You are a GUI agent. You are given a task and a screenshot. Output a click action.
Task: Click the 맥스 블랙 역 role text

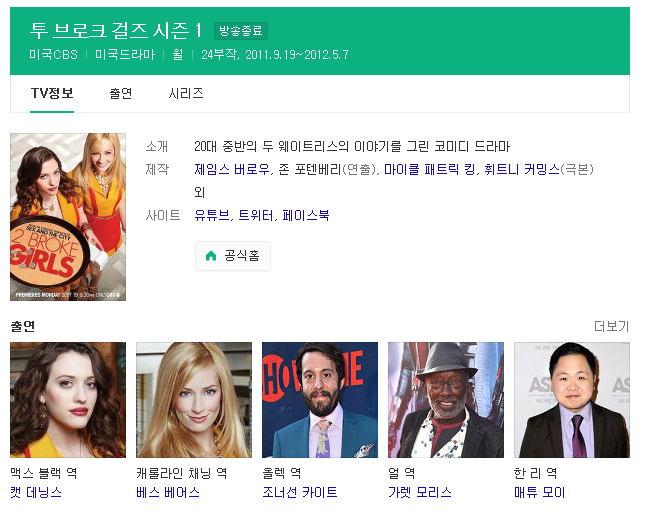point(44,473)
